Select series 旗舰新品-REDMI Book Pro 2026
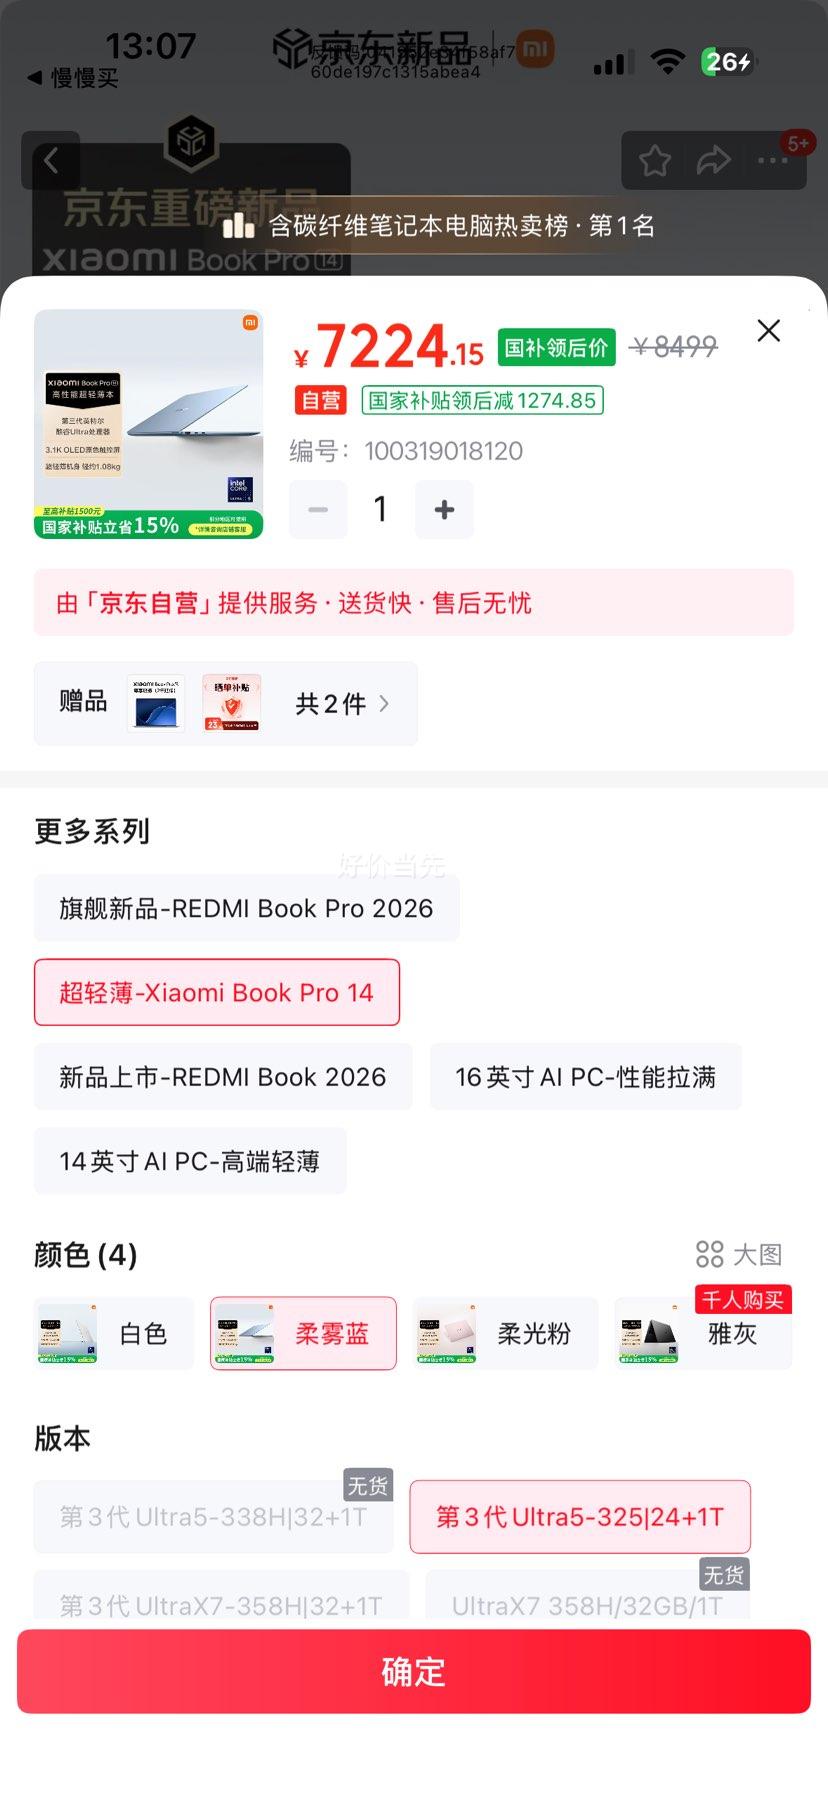Image resolution: width=828 pixels, height=1796 pixels. [x=246, y=908]
